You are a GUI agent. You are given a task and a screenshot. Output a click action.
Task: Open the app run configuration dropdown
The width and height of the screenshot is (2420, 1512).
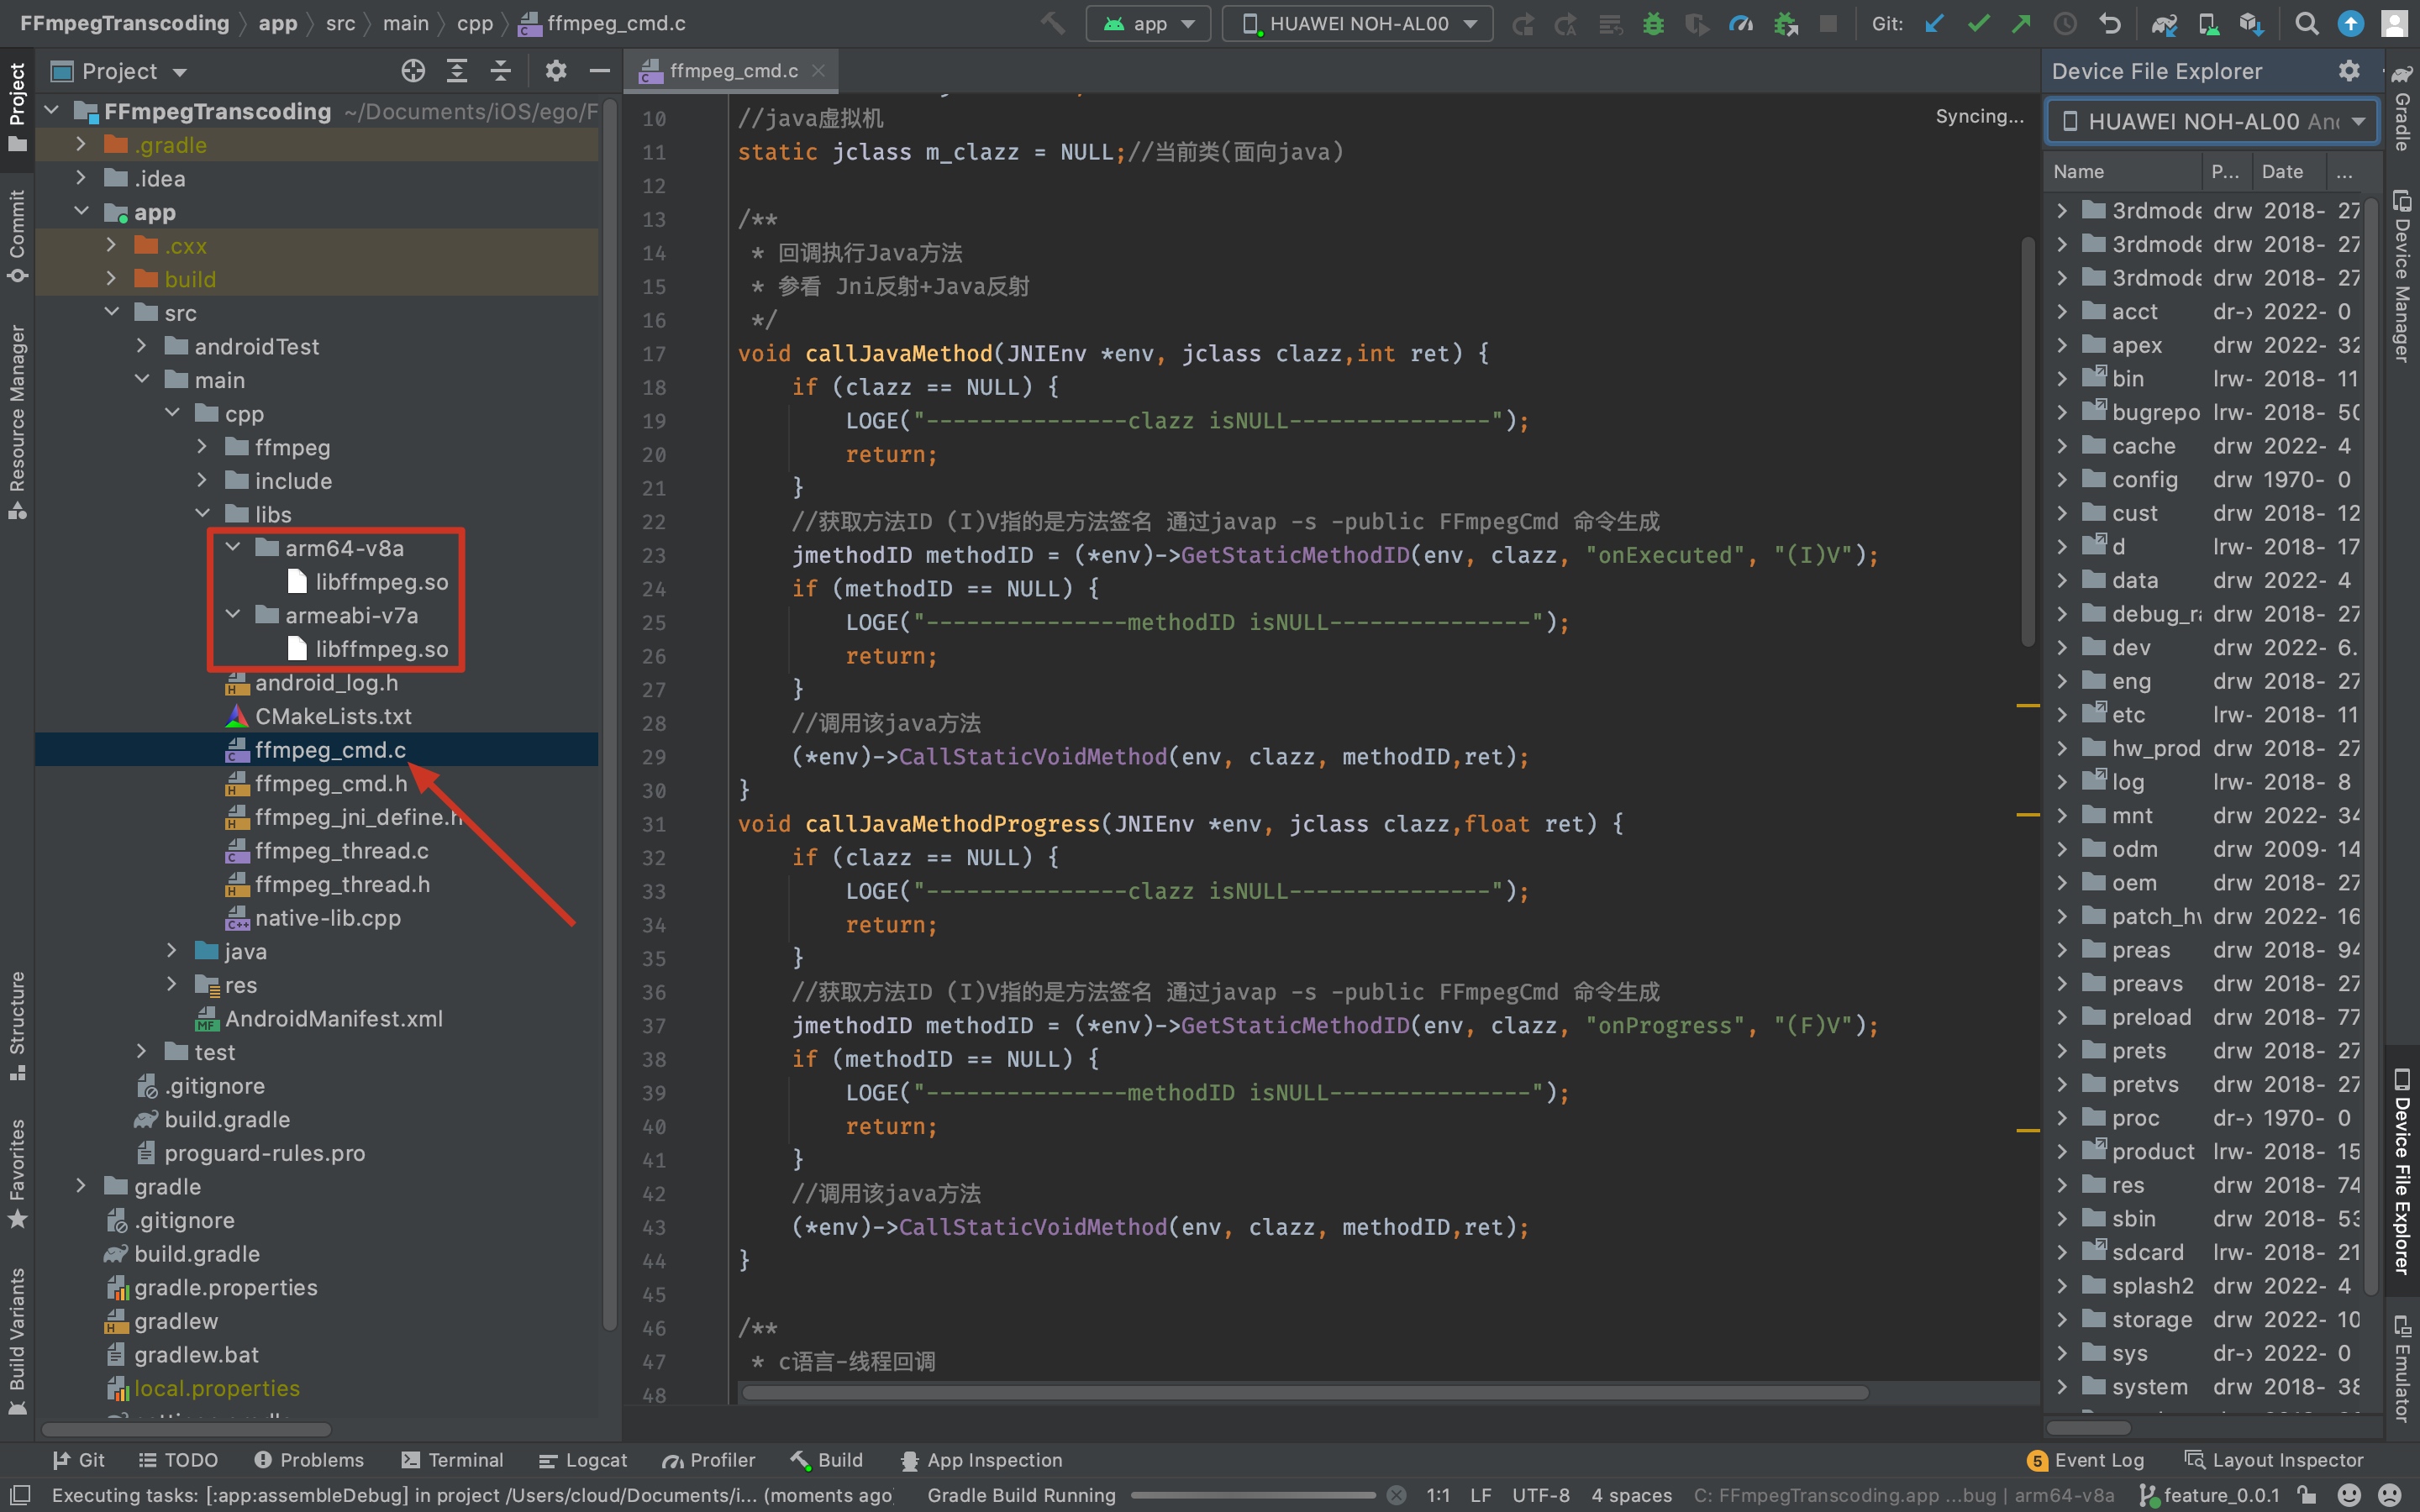pos(1148,24)
